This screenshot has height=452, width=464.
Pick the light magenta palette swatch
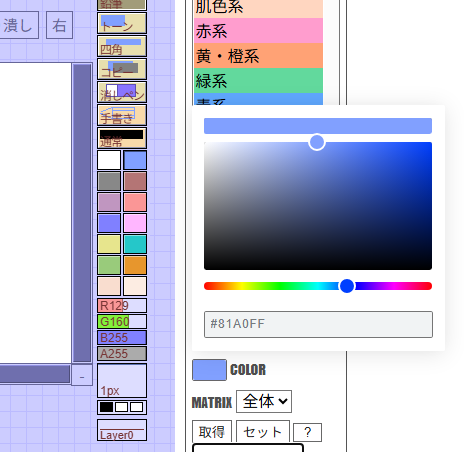[x=135, y=223]
